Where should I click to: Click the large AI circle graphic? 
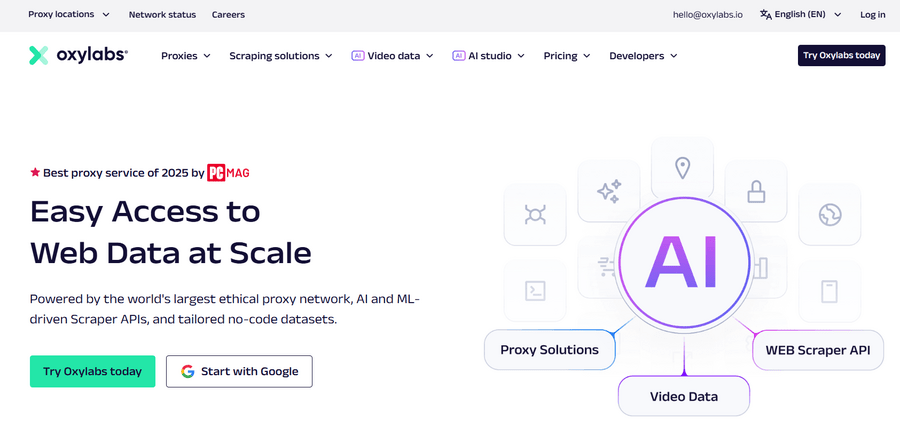(683, 258)
